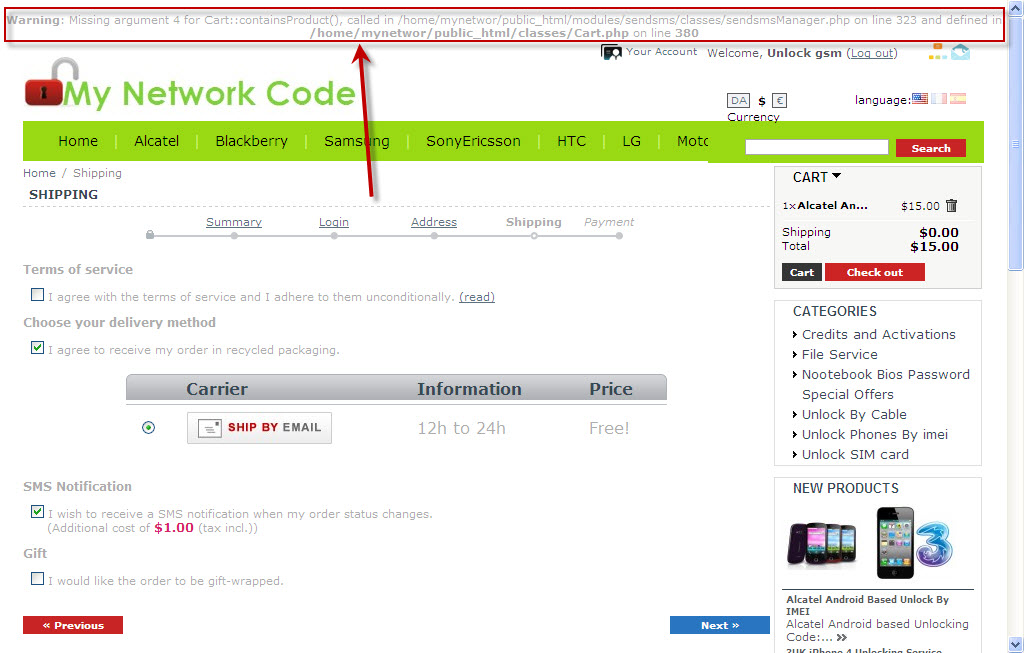Screen dimensions: 1024x653
Task: Open Special Offers category
Action: [x=848, y=394]
